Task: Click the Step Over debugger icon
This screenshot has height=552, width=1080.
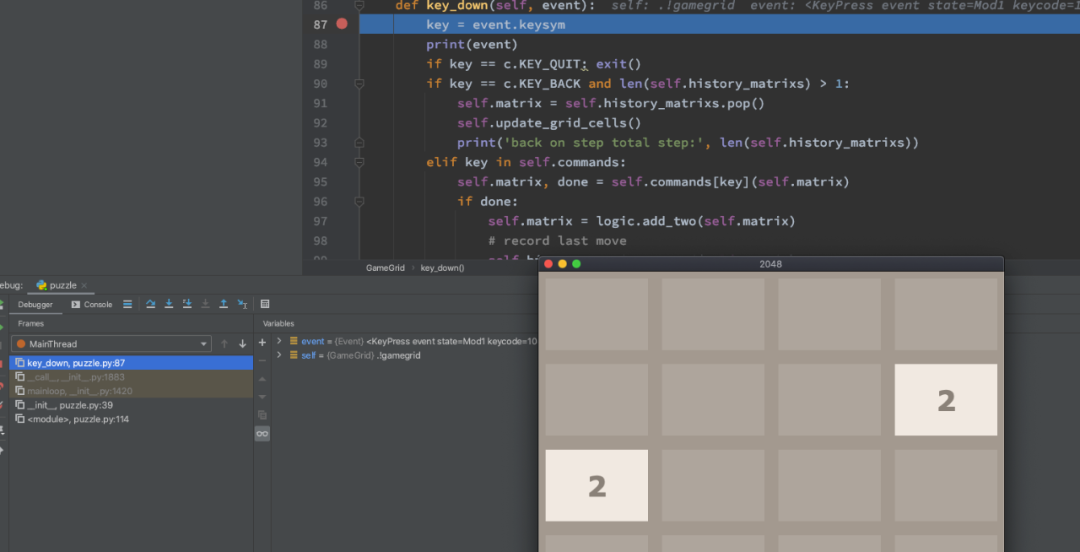Action: 150,304
